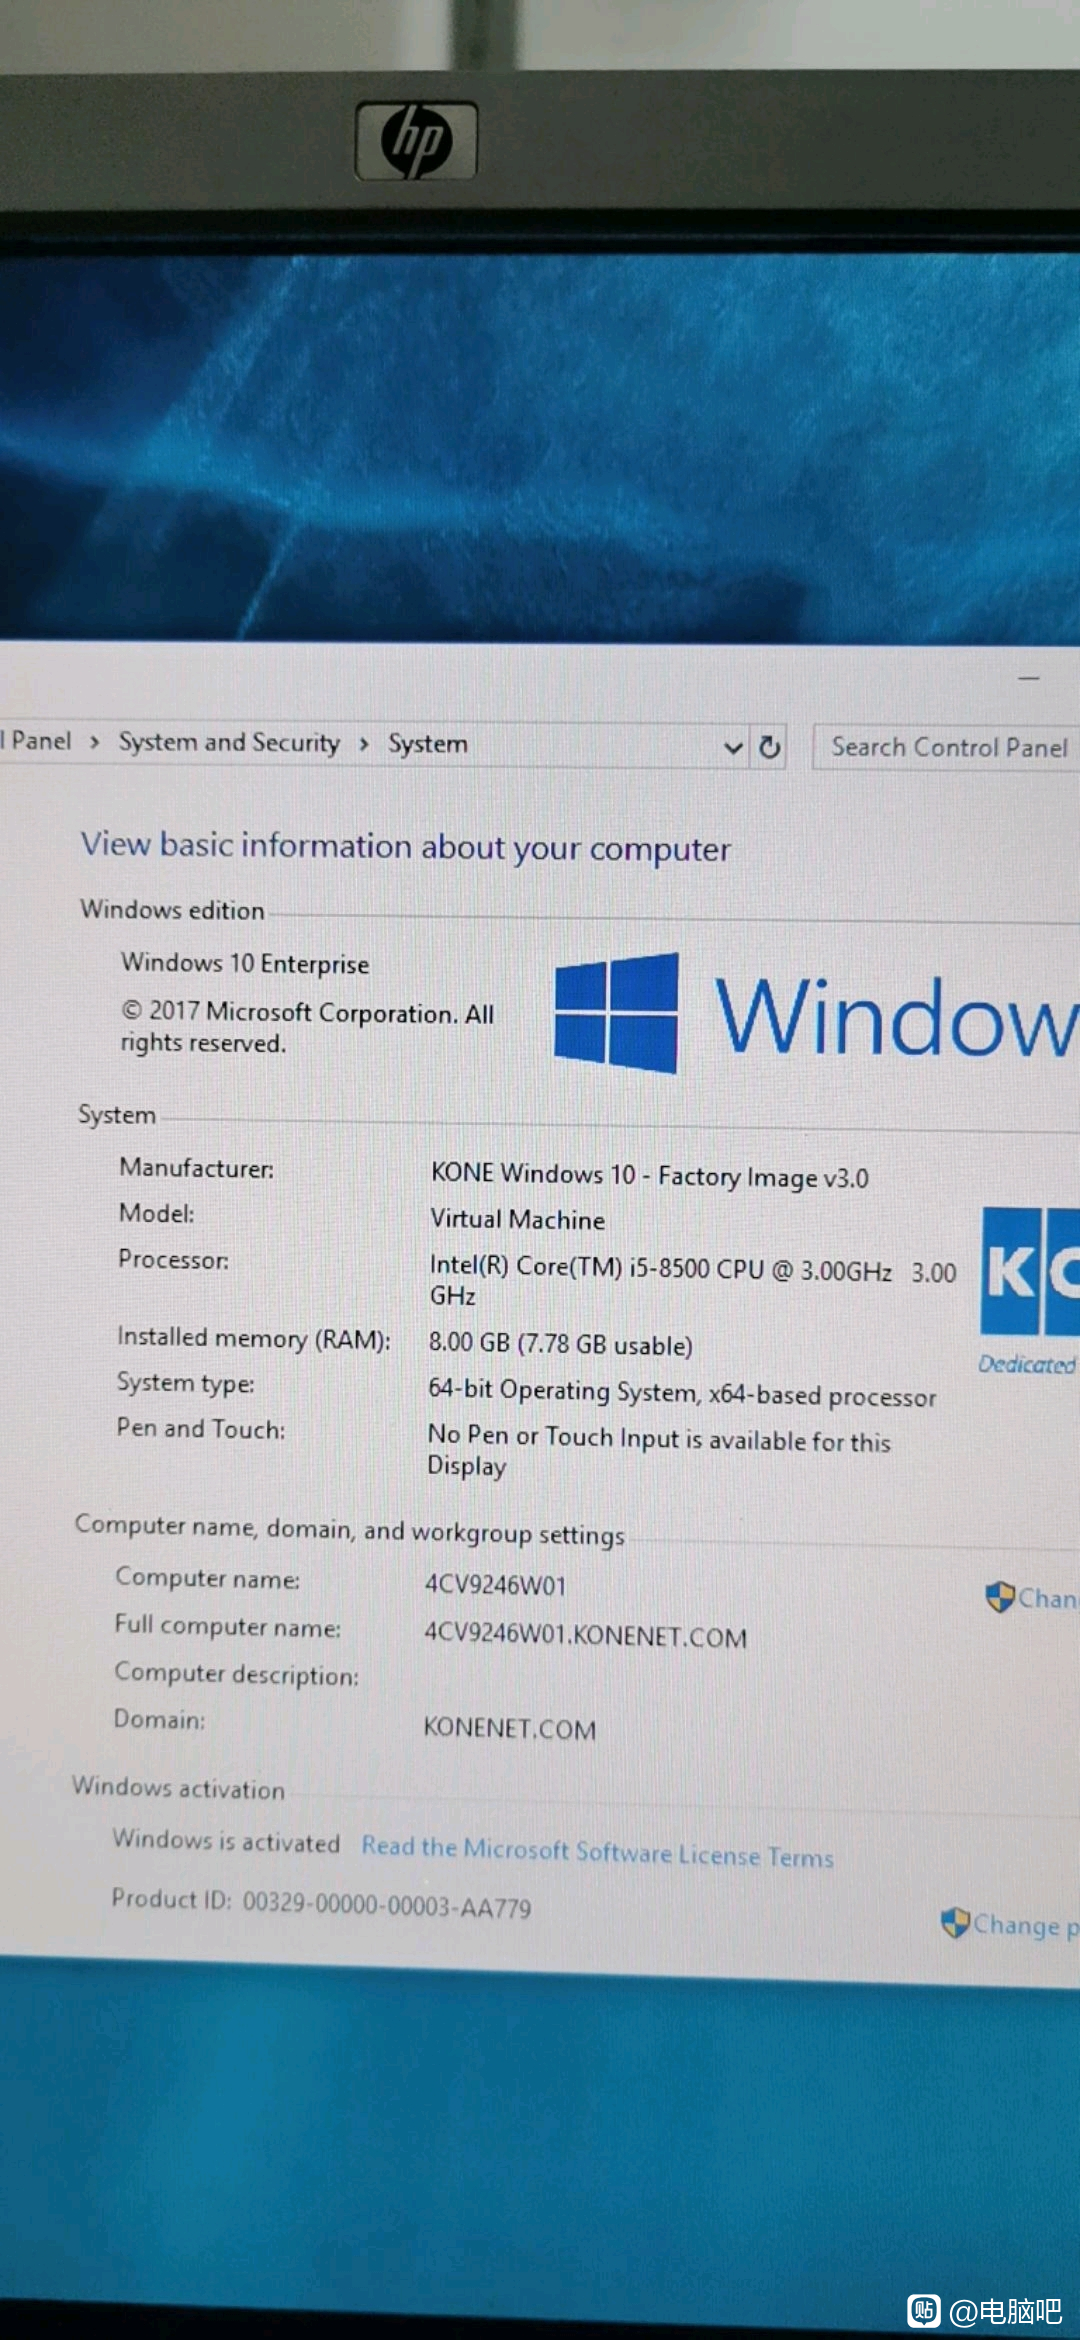Refresh the System page in address bar
Screen dimensions: 1080x2340
click(x=769, y=747)
